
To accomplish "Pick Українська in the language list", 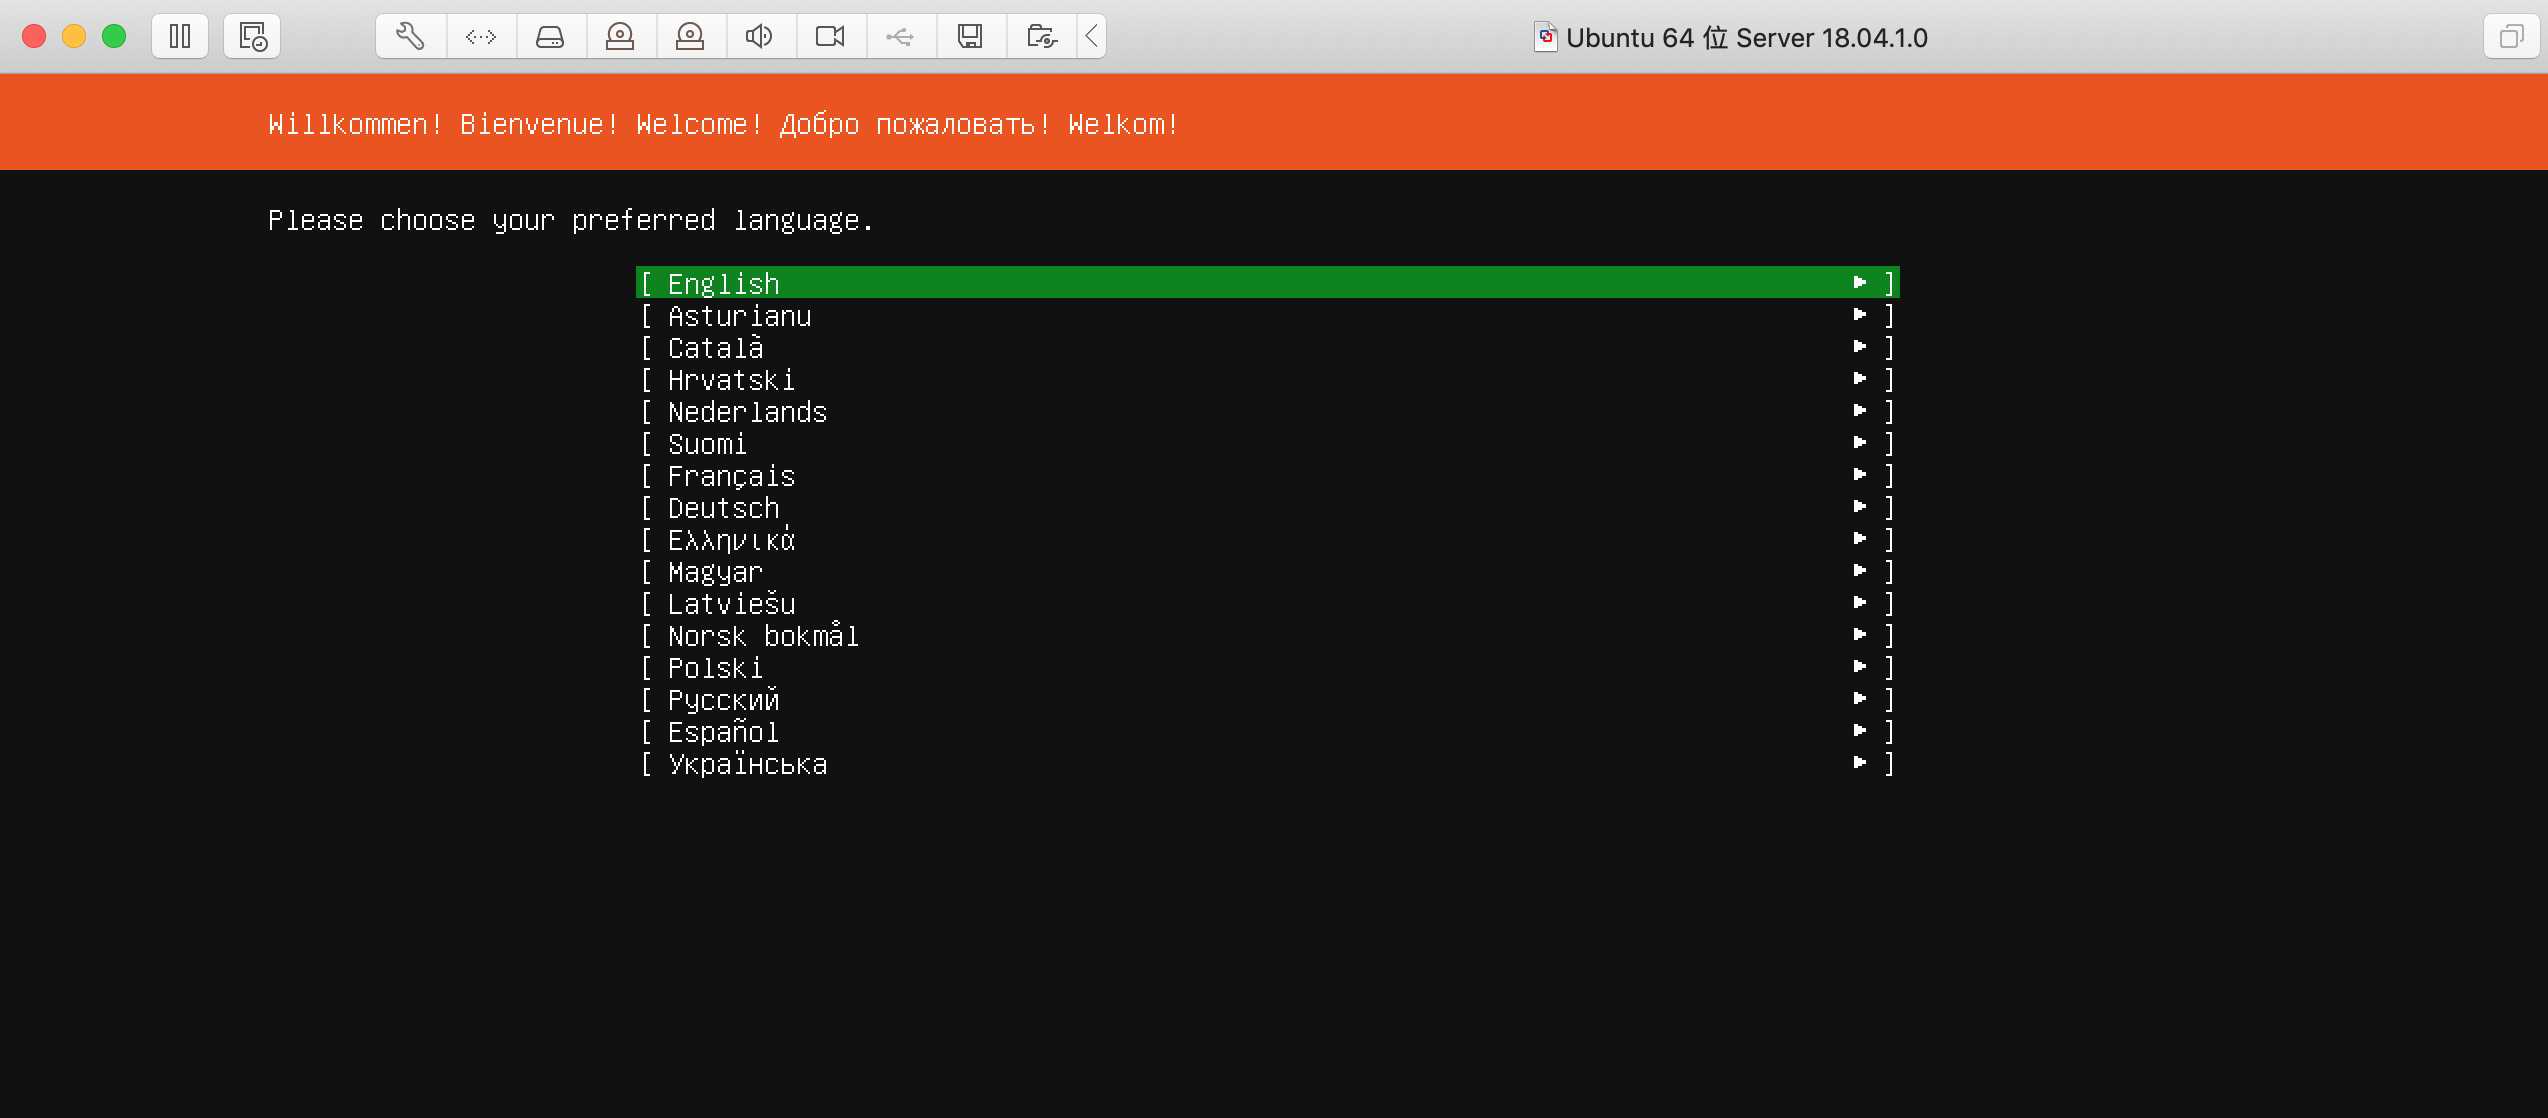I will pyautogui.click(x=1267, y=763).
